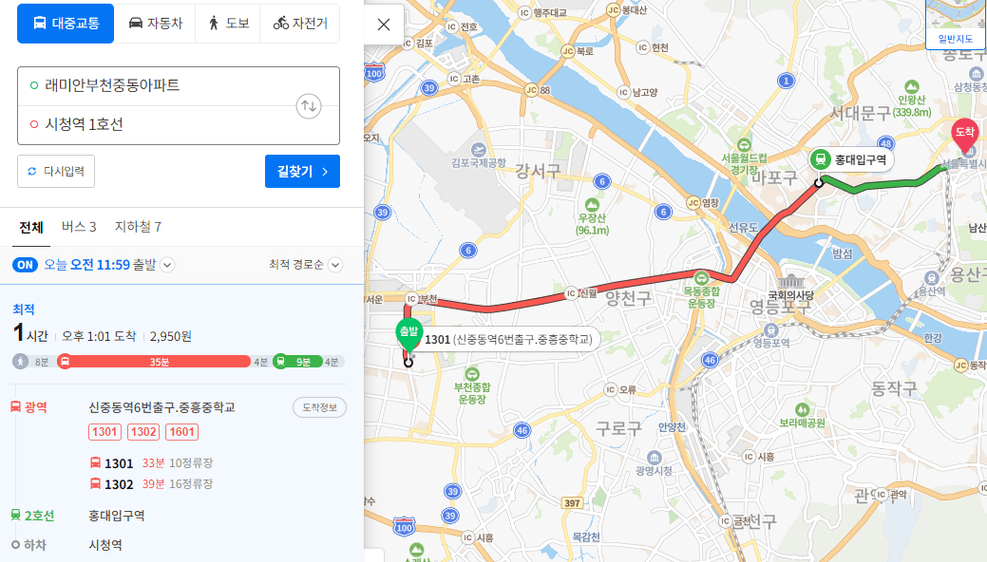Image resolution: width=987 pixels, height=562 pixels.
Task: Click the 다시입력 refresh icon
Action: [x=32, y=171]
